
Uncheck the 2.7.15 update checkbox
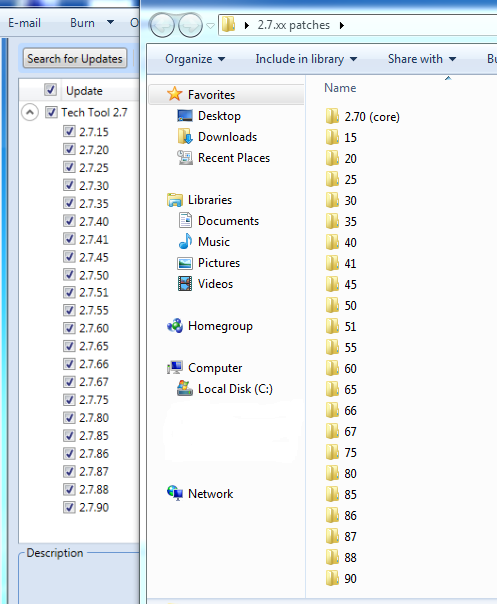click(69, 131)
